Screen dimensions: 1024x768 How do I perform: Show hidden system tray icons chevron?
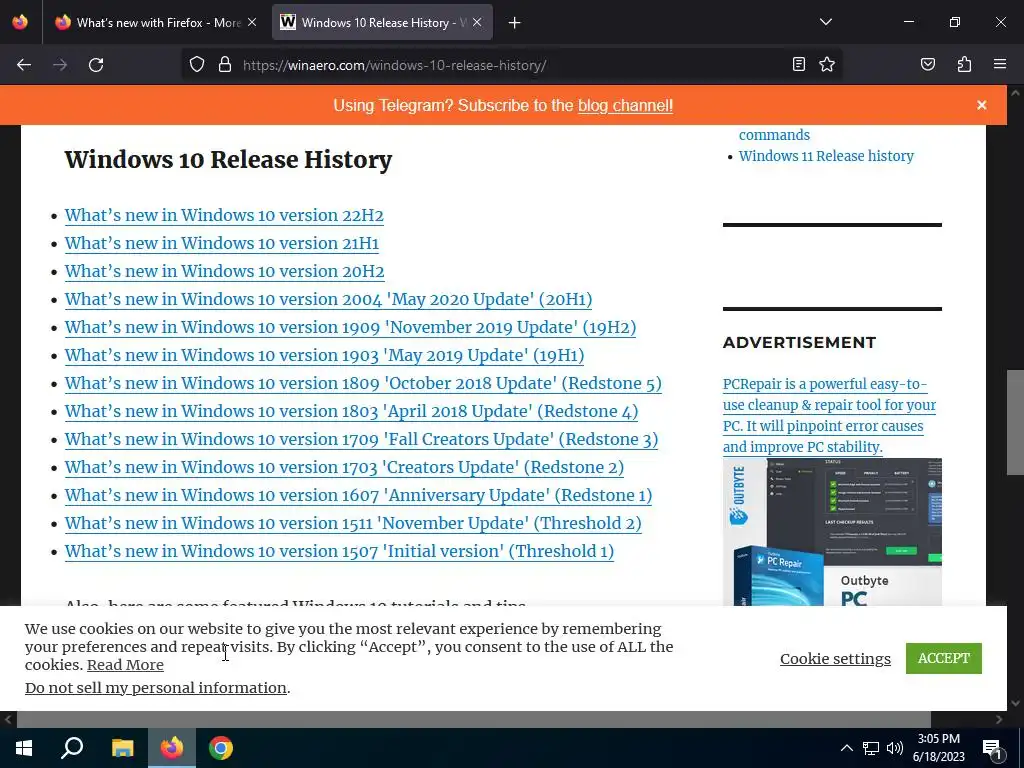point(846,748)
